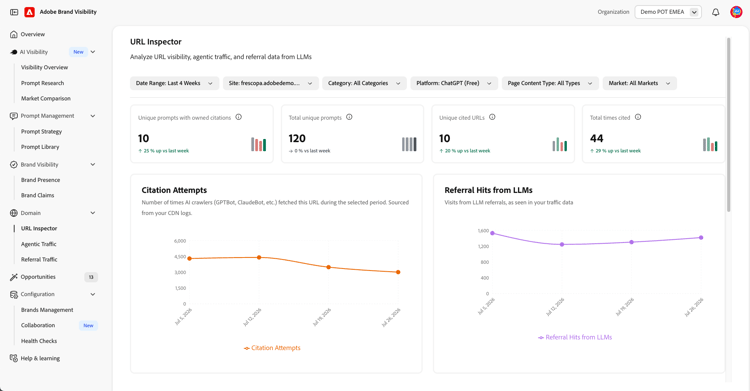750x391 pixels.
Task: Open Prompt Strategy page
Action: tap(41, 132)
